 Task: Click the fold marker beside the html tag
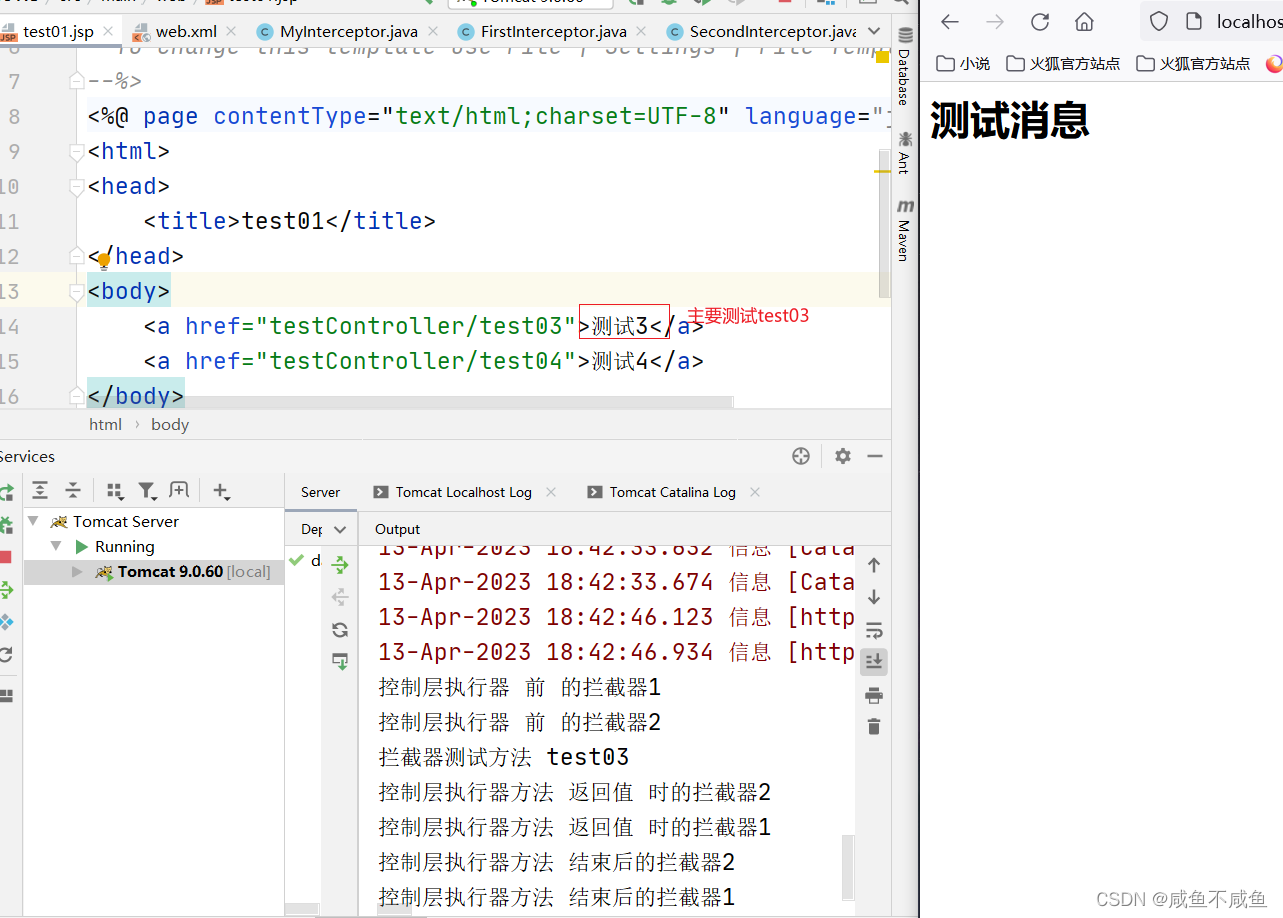pyautogui.click(x=77, y=152)
